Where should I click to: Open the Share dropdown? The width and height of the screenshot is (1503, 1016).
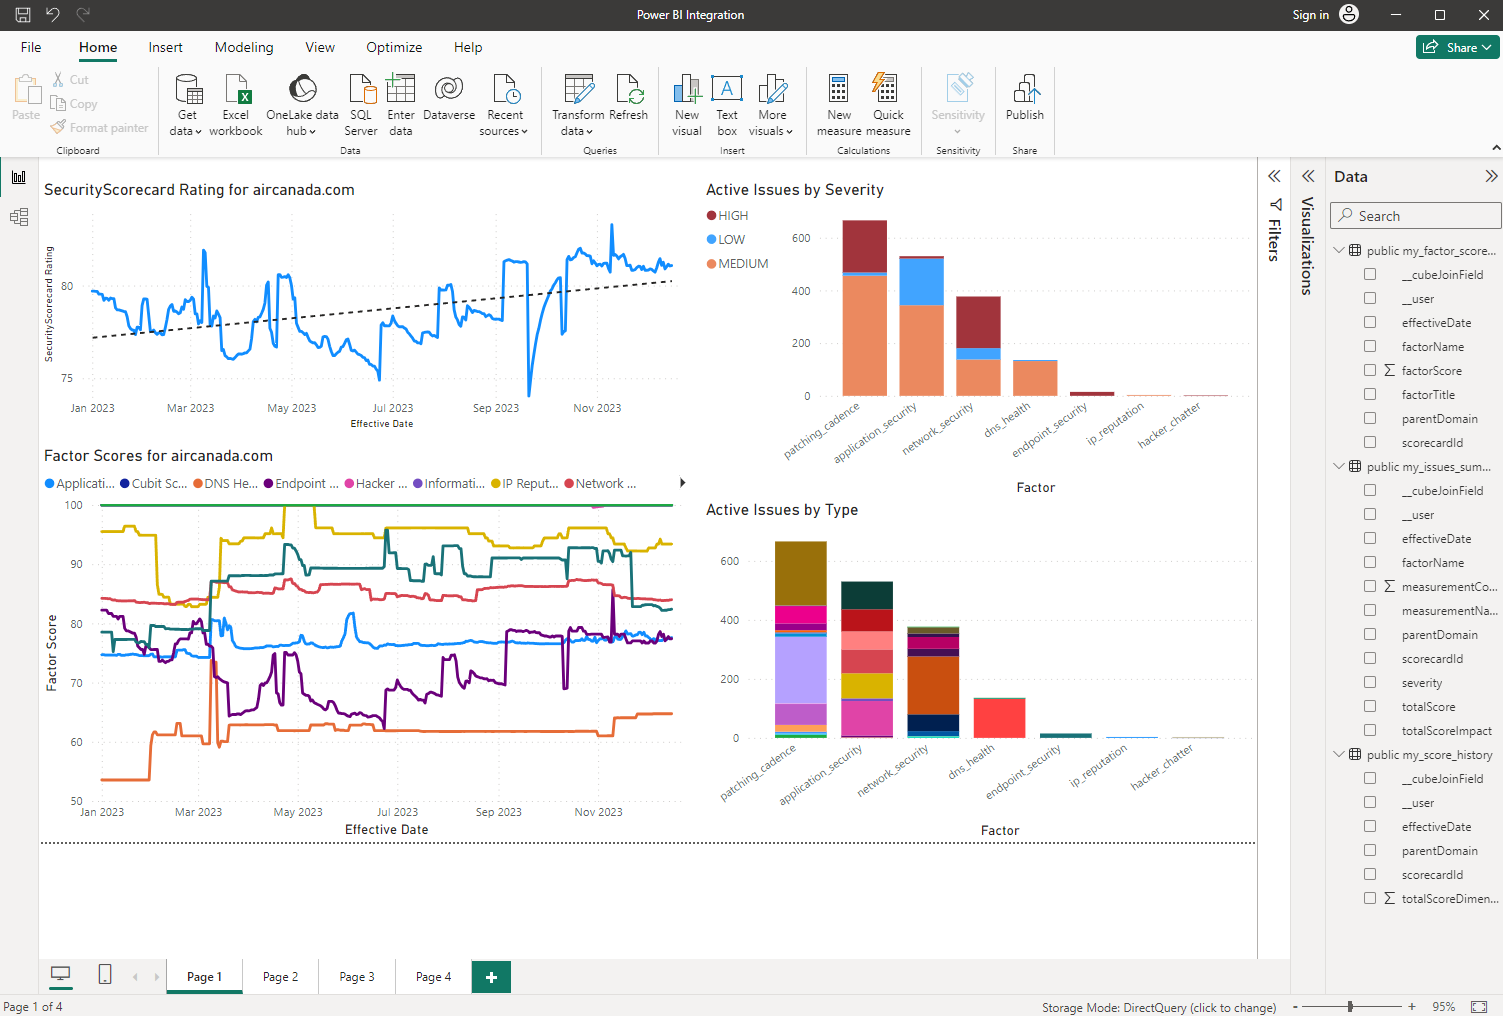point(1458,47)
